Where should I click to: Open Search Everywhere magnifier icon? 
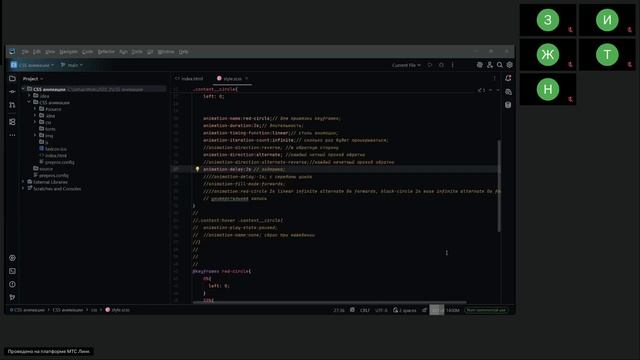pyautogui.click(x=500, y=65)
